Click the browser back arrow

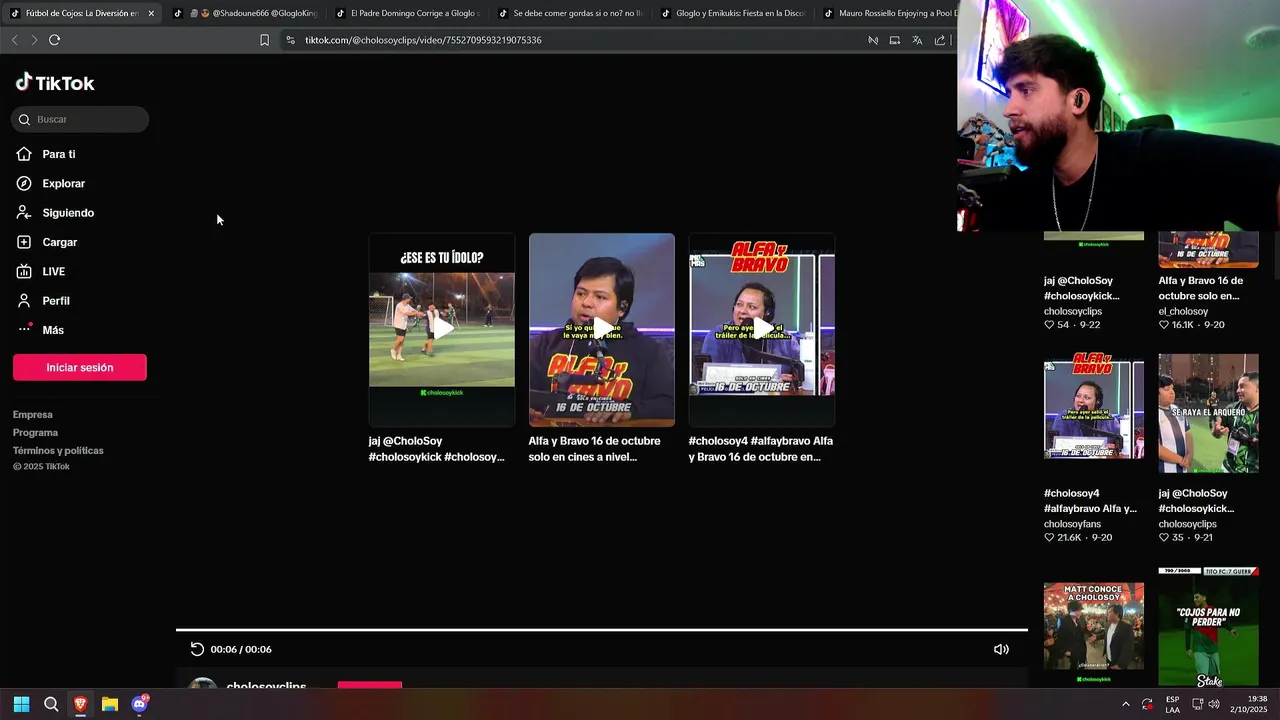click(x=14, y=40)
